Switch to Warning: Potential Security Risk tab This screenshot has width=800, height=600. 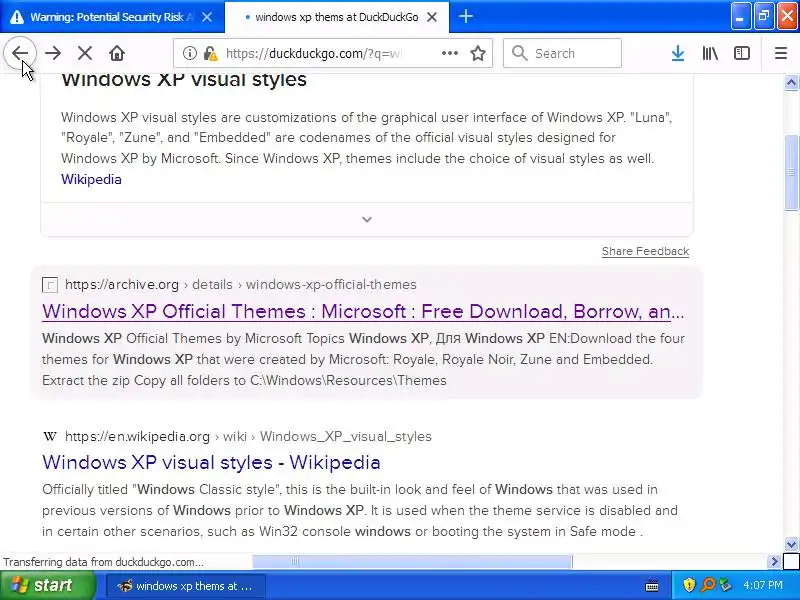(112, 17)
